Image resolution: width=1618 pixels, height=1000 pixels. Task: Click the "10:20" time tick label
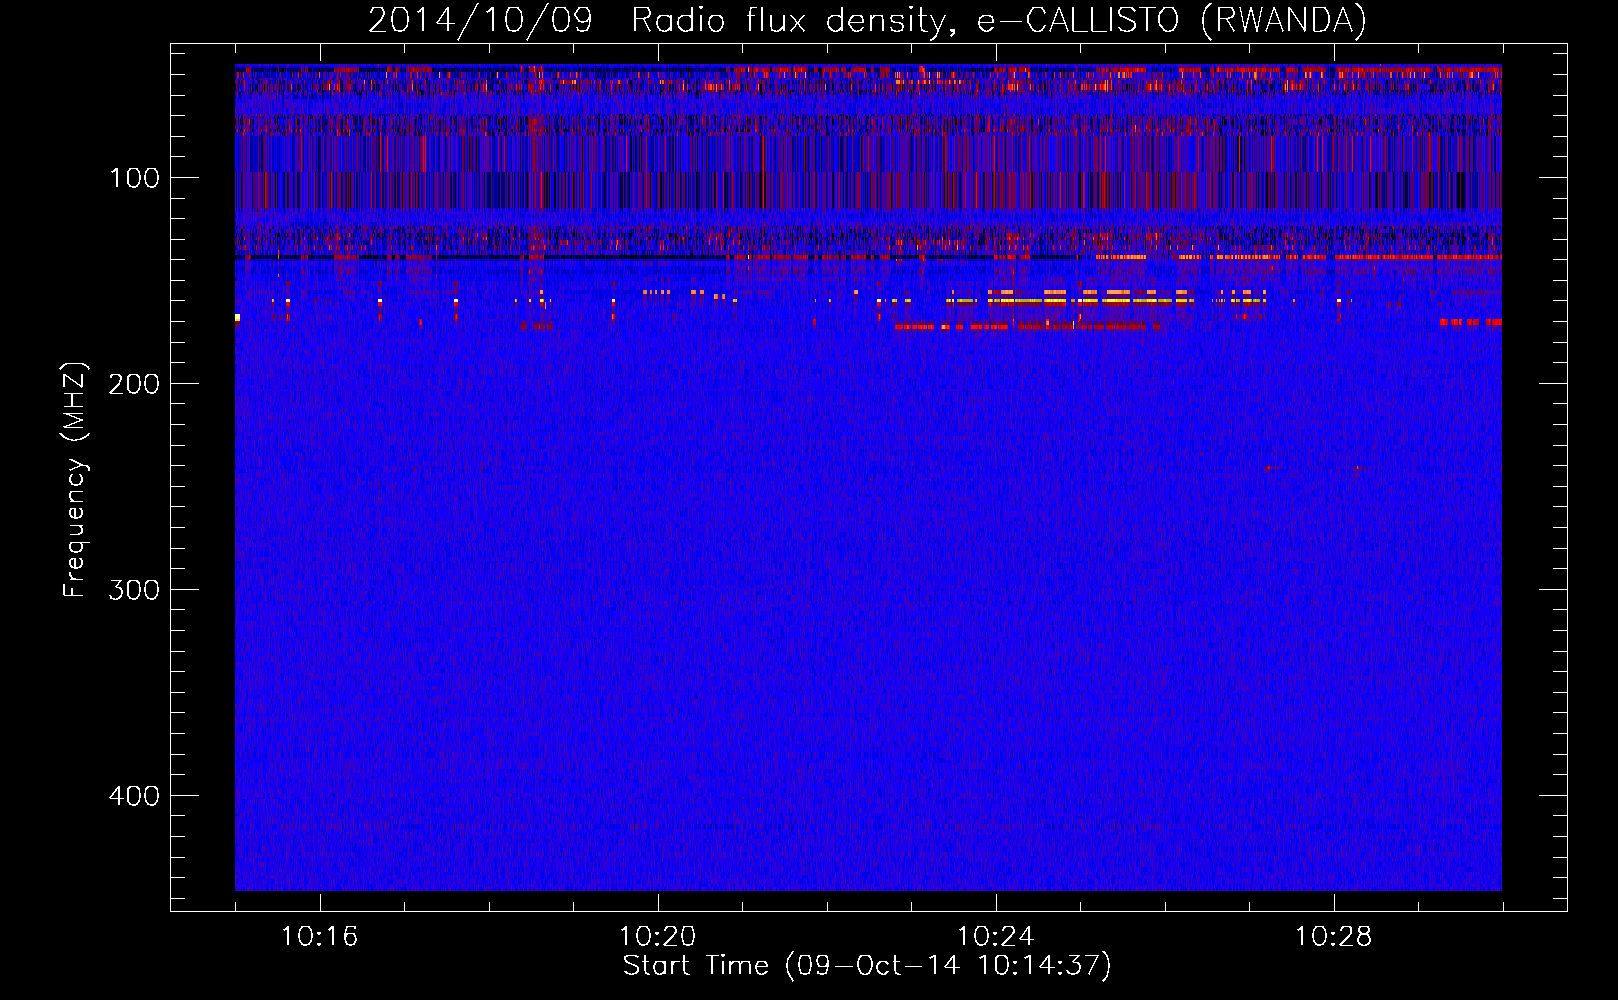pos(657,937)
